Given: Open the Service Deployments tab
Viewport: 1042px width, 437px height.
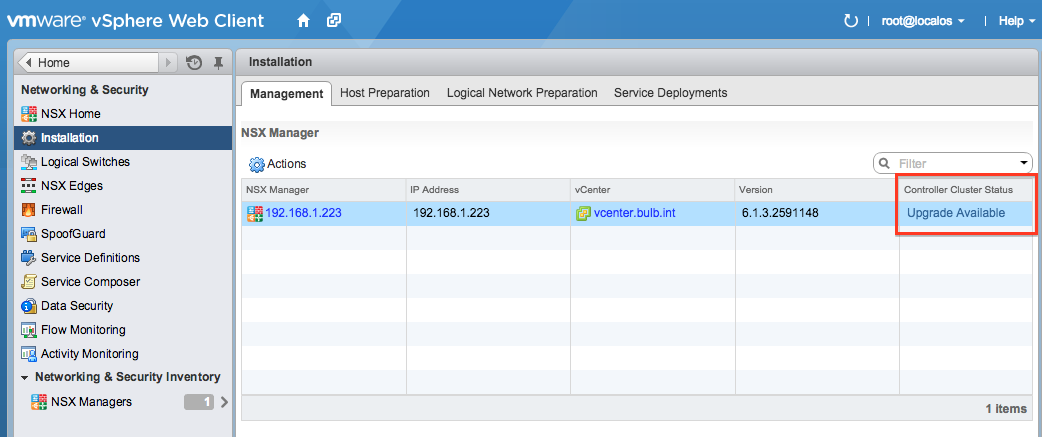Looking at the screenshot, I should 671,93.
